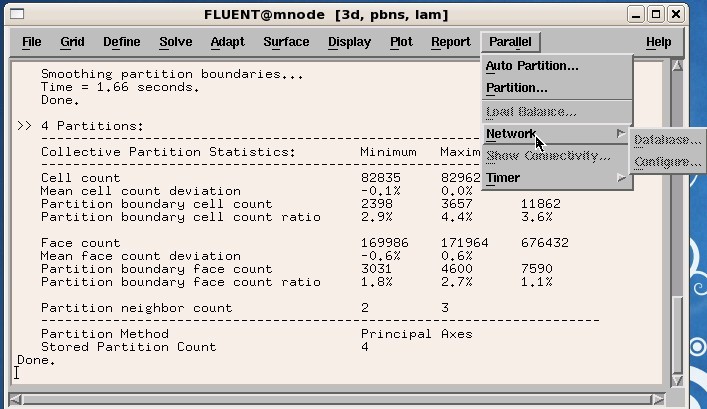The height and width of the screenshot is (409, 707).
Task: Select the Define menu
Action: click(x=121, y=42)
